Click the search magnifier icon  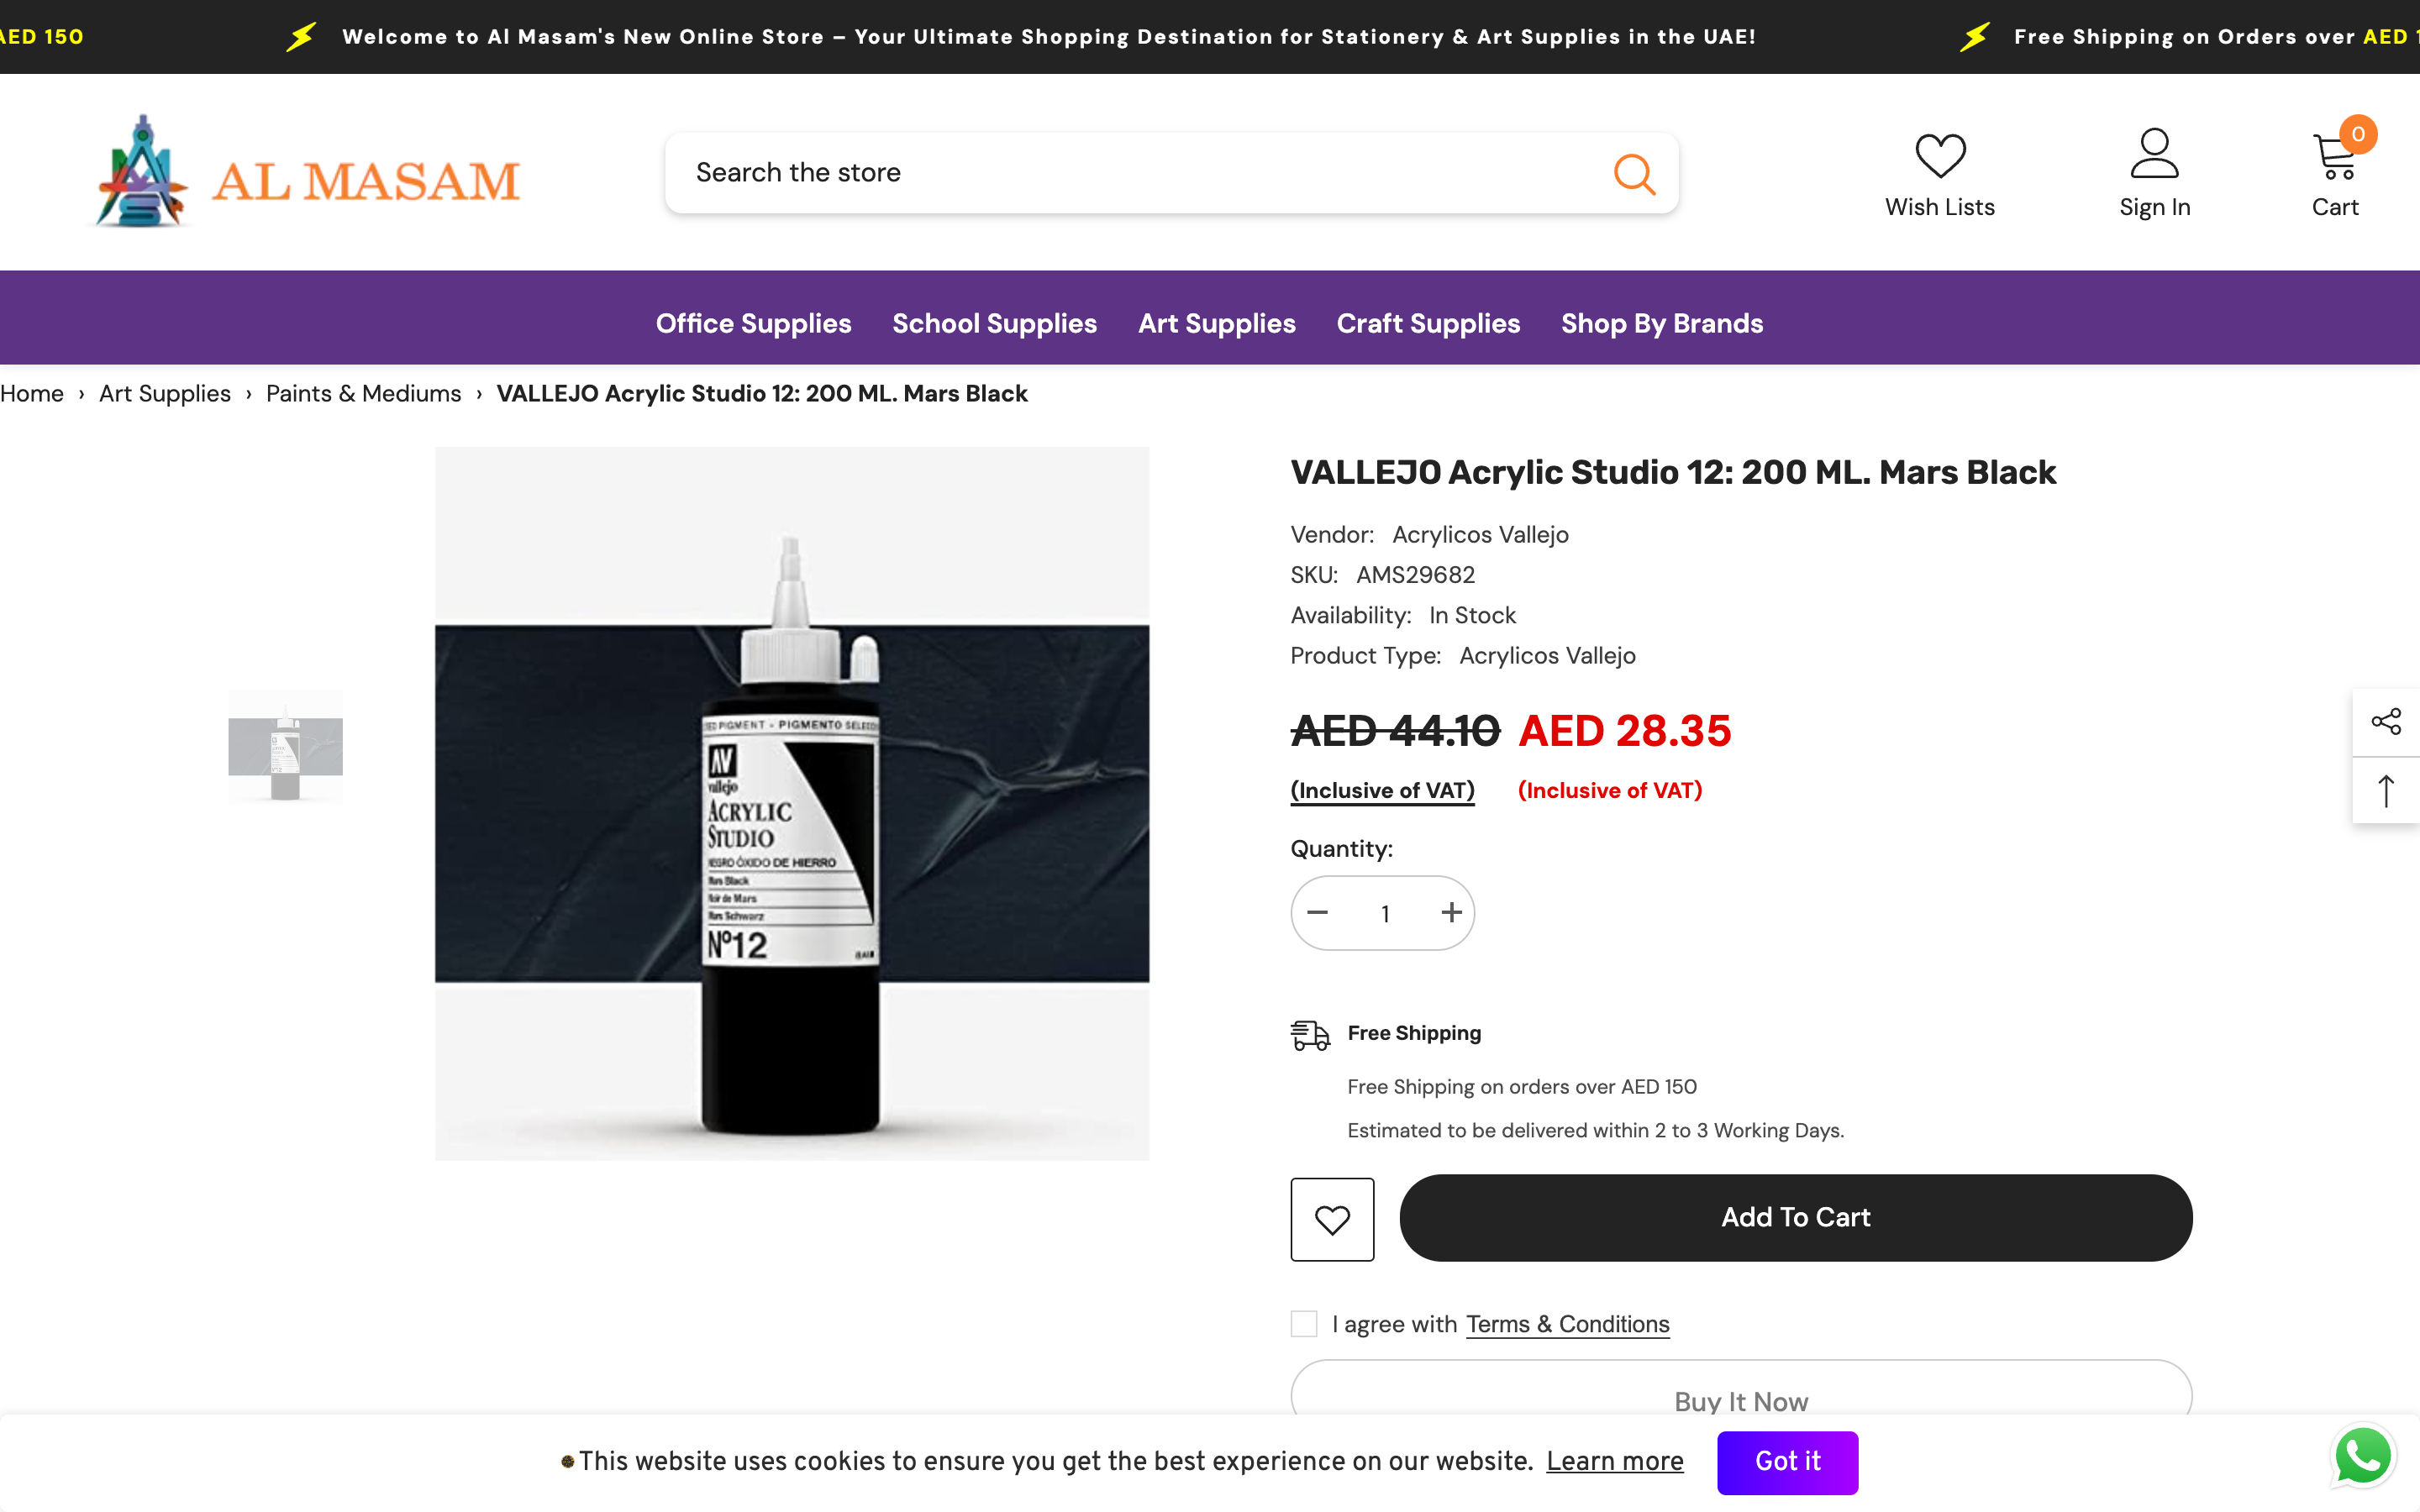[1634, 173]
